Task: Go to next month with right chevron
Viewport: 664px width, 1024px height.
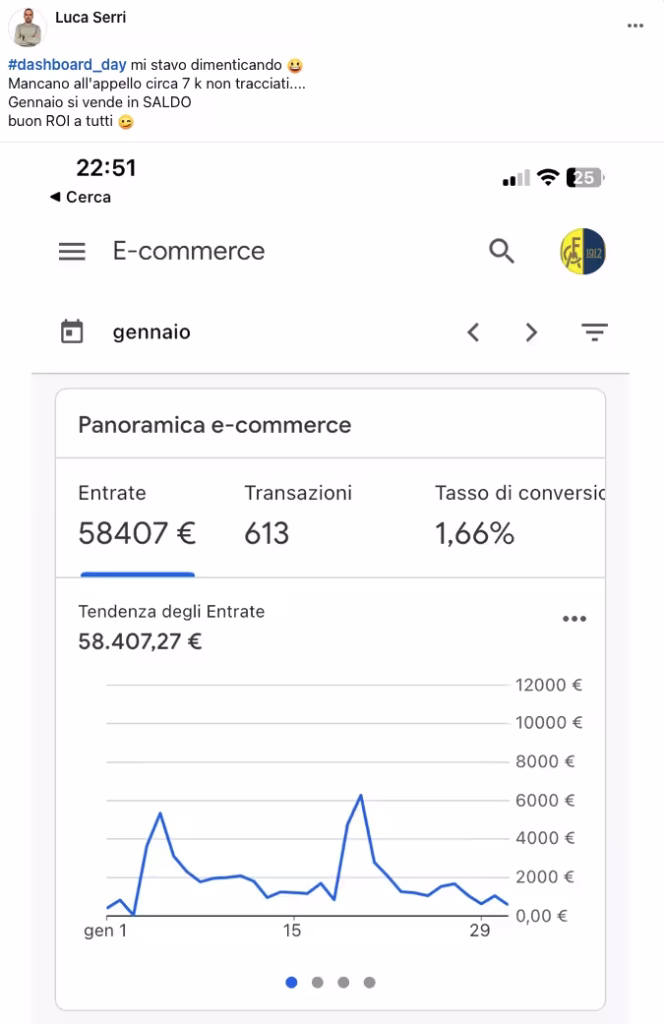Action: (x=531, y=332)
